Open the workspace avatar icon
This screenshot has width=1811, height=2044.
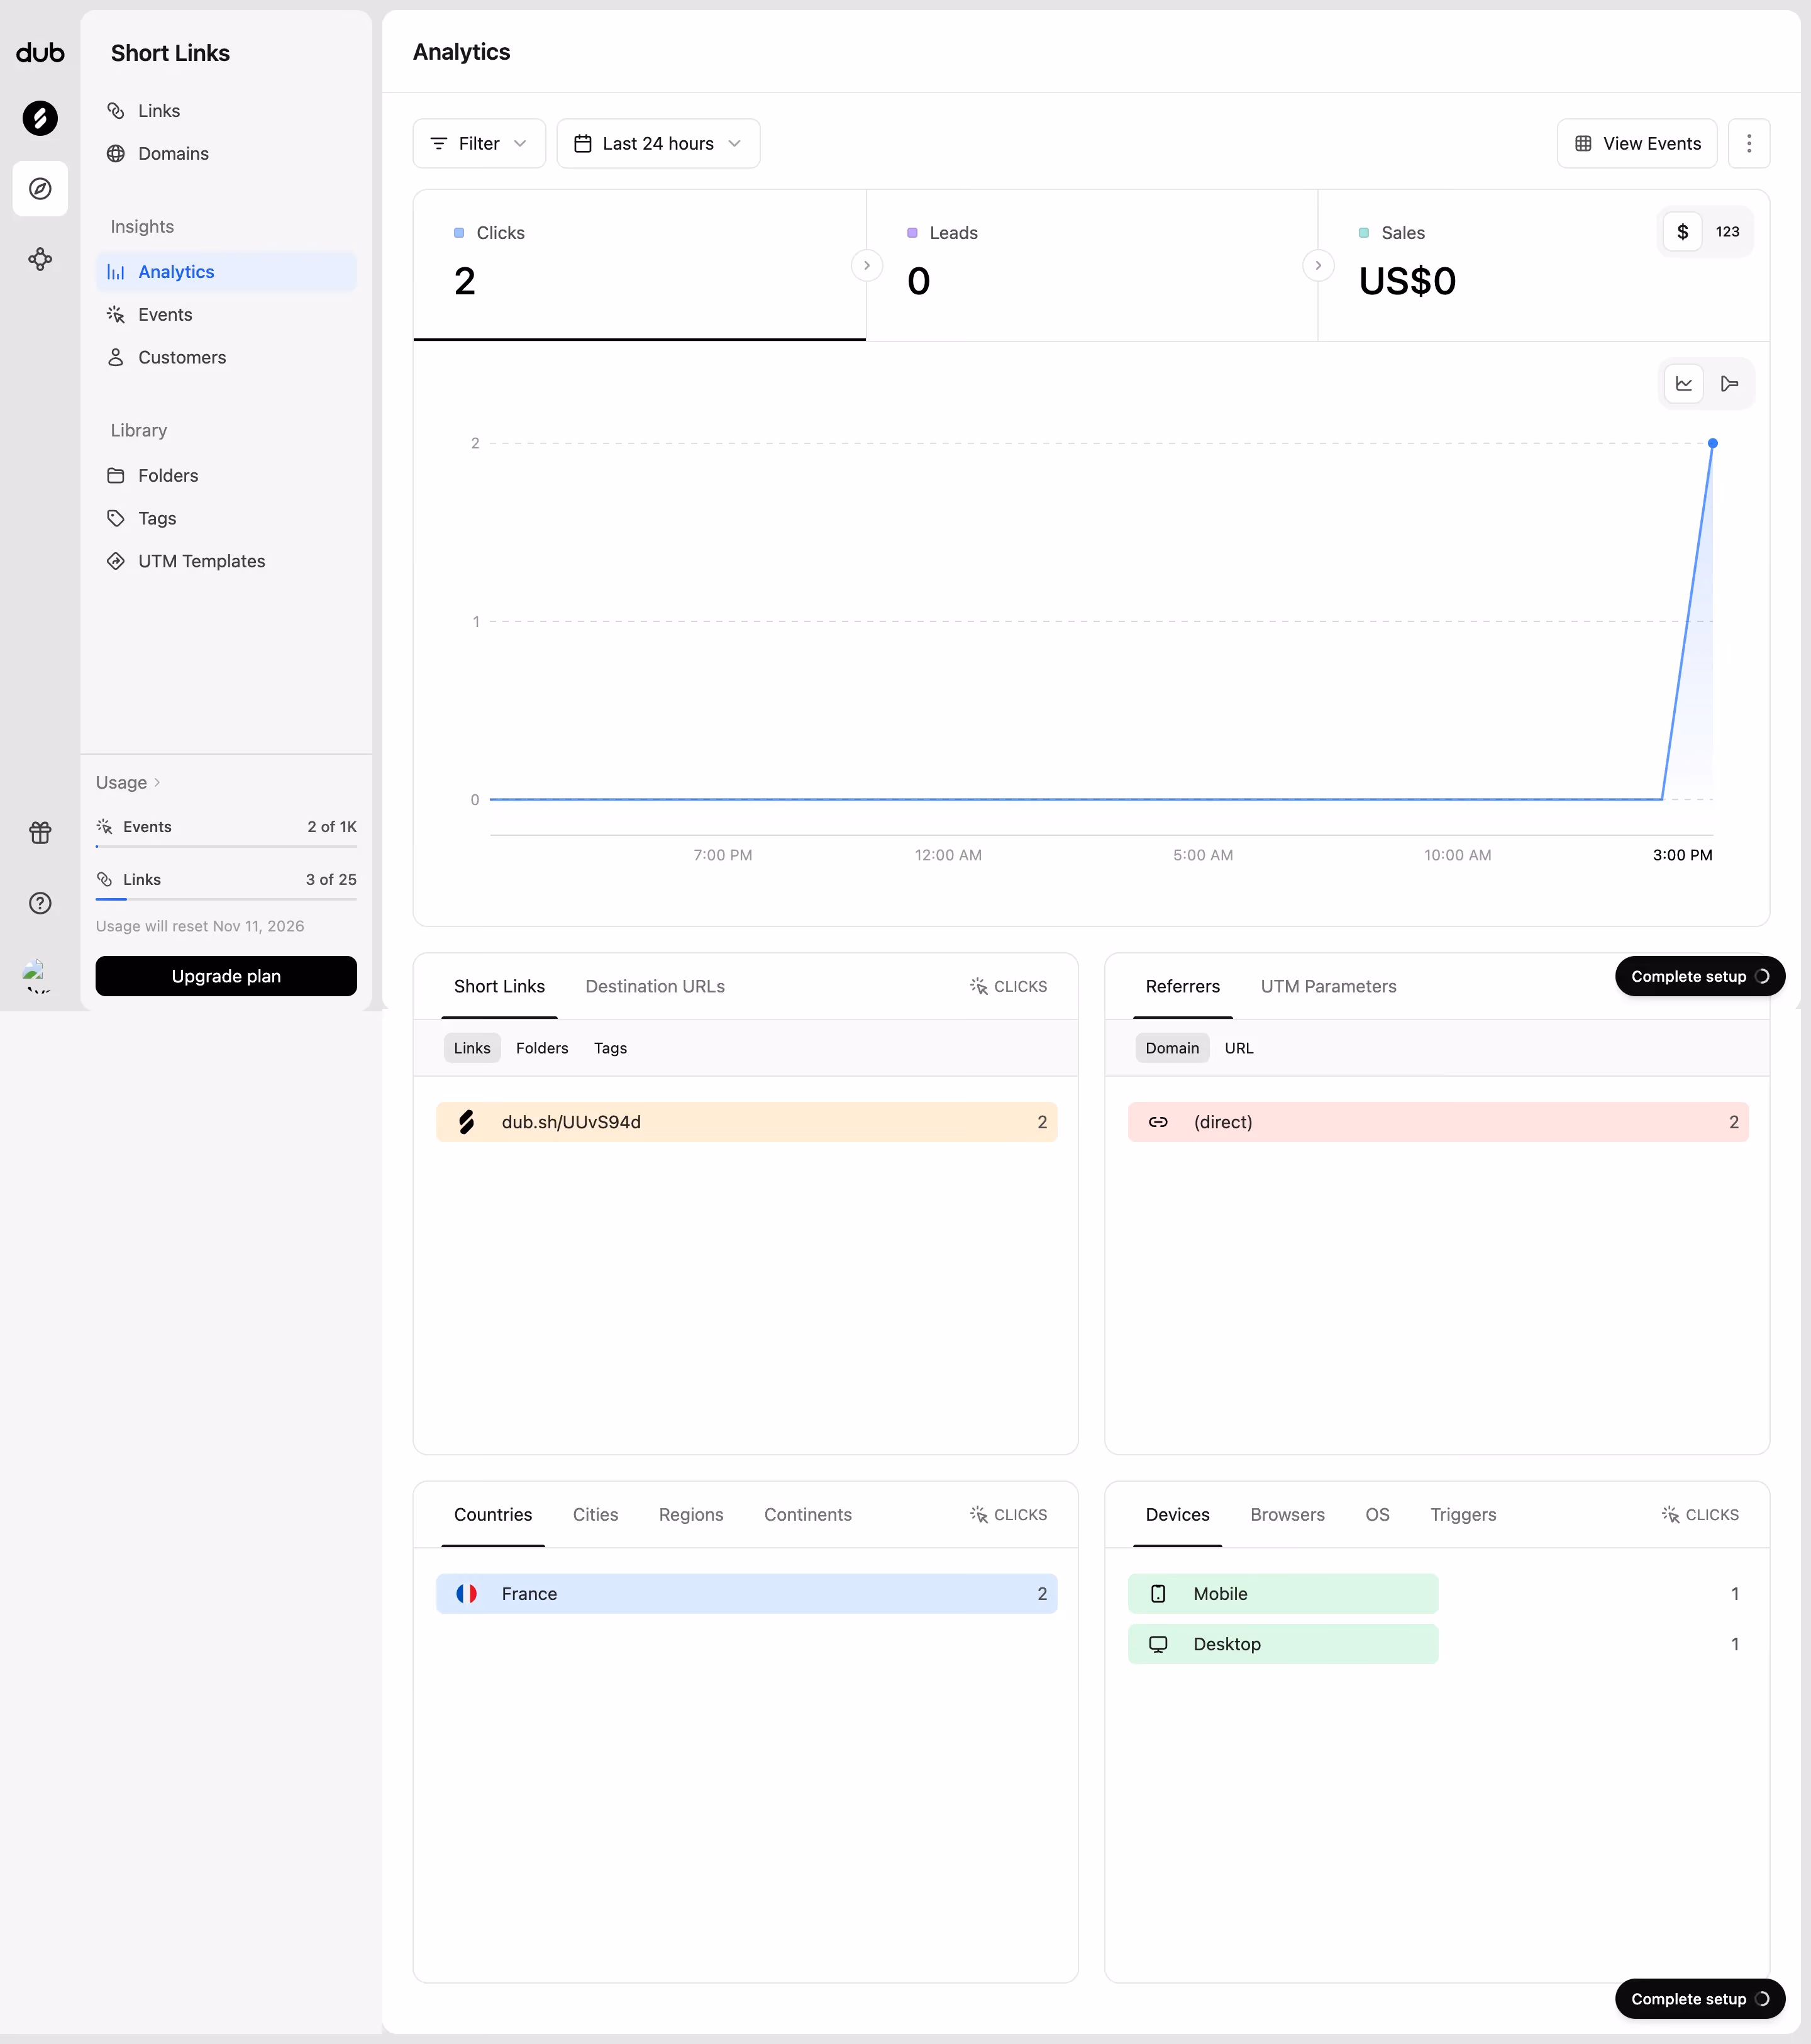click(x=40, y=118)
